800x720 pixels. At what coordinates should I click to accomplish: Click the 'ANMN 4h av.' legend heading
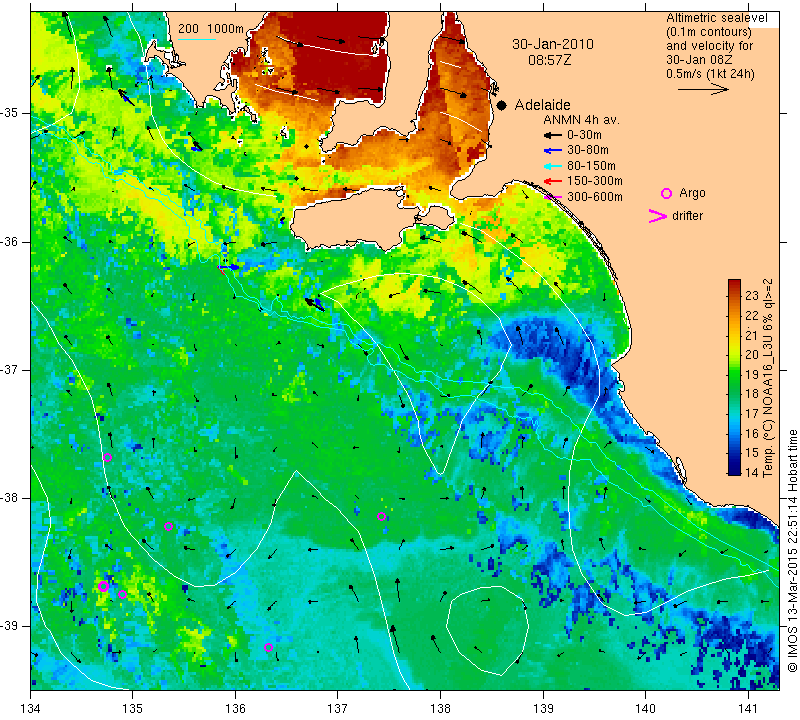point(581,120)
